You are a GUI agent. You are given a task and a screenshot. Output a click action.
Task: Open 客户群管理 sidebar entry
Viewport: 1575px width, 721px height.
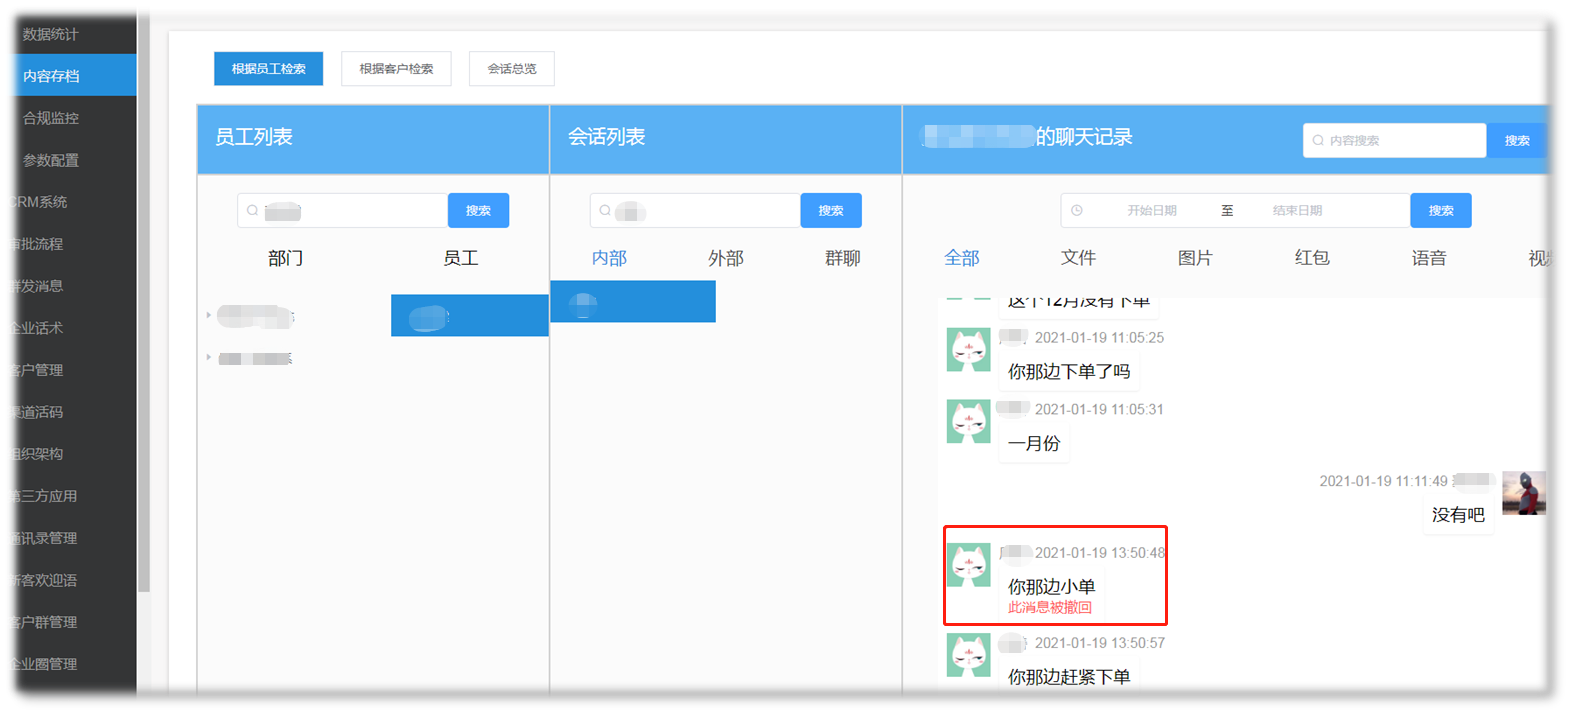pyautogui.click(x=43, y=622)
